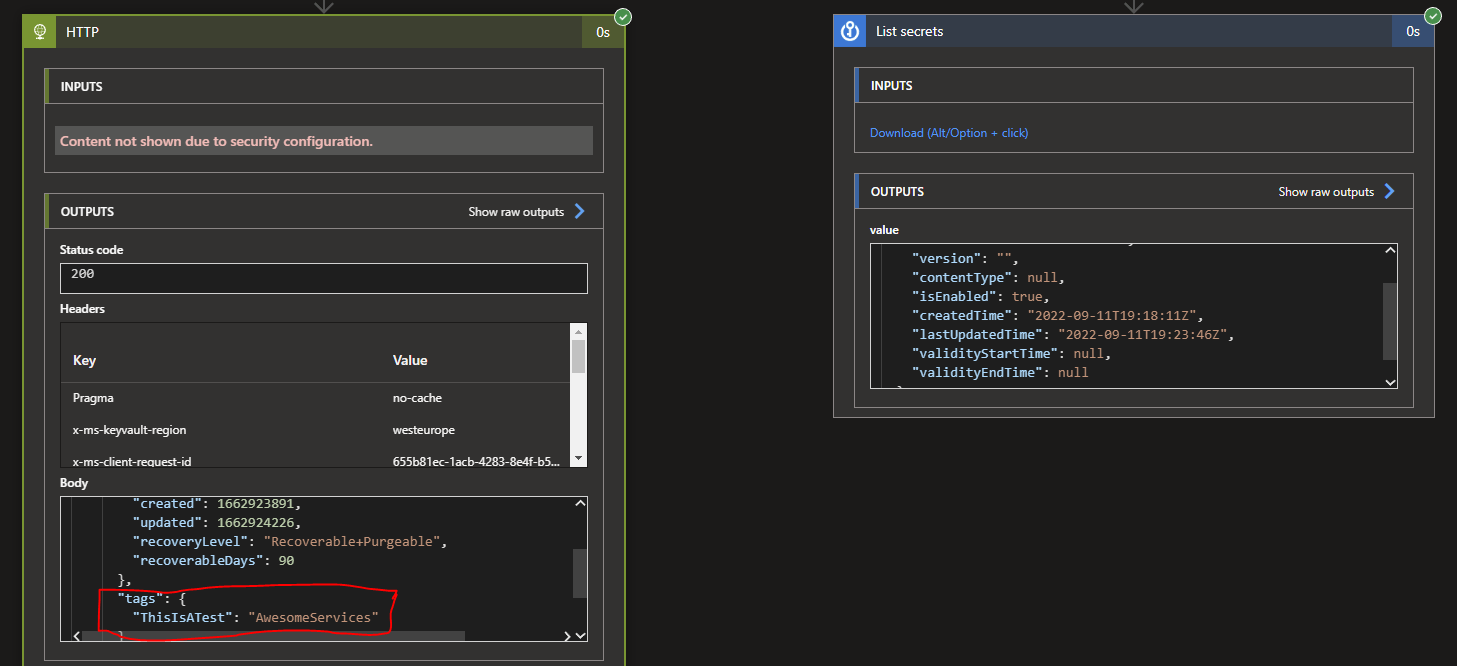Click the chevron next to List secrets Show raw outputs
Screen dimensions: 1457x666
click(x=1389, y=191)
